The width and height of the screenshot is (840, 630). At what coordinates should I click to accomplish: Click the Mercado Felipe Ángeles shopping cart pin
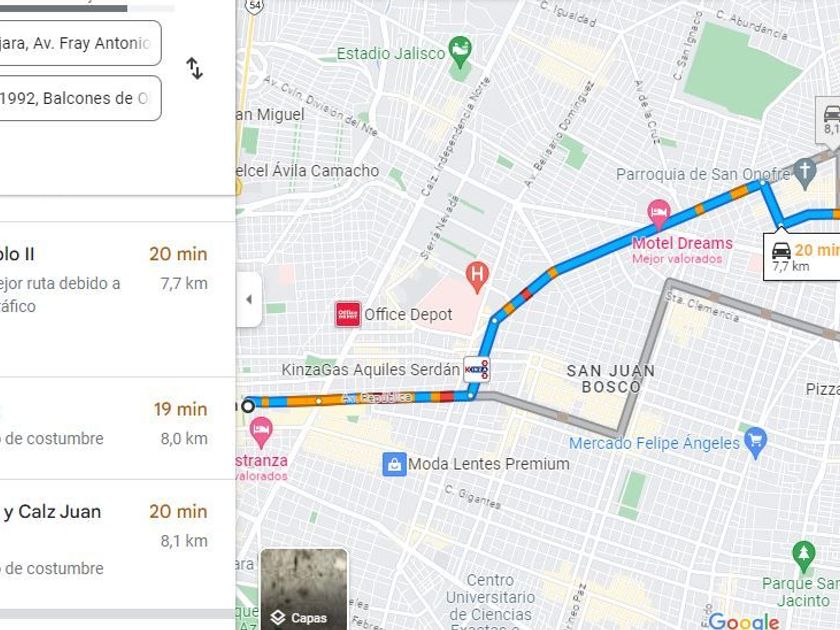755,442
